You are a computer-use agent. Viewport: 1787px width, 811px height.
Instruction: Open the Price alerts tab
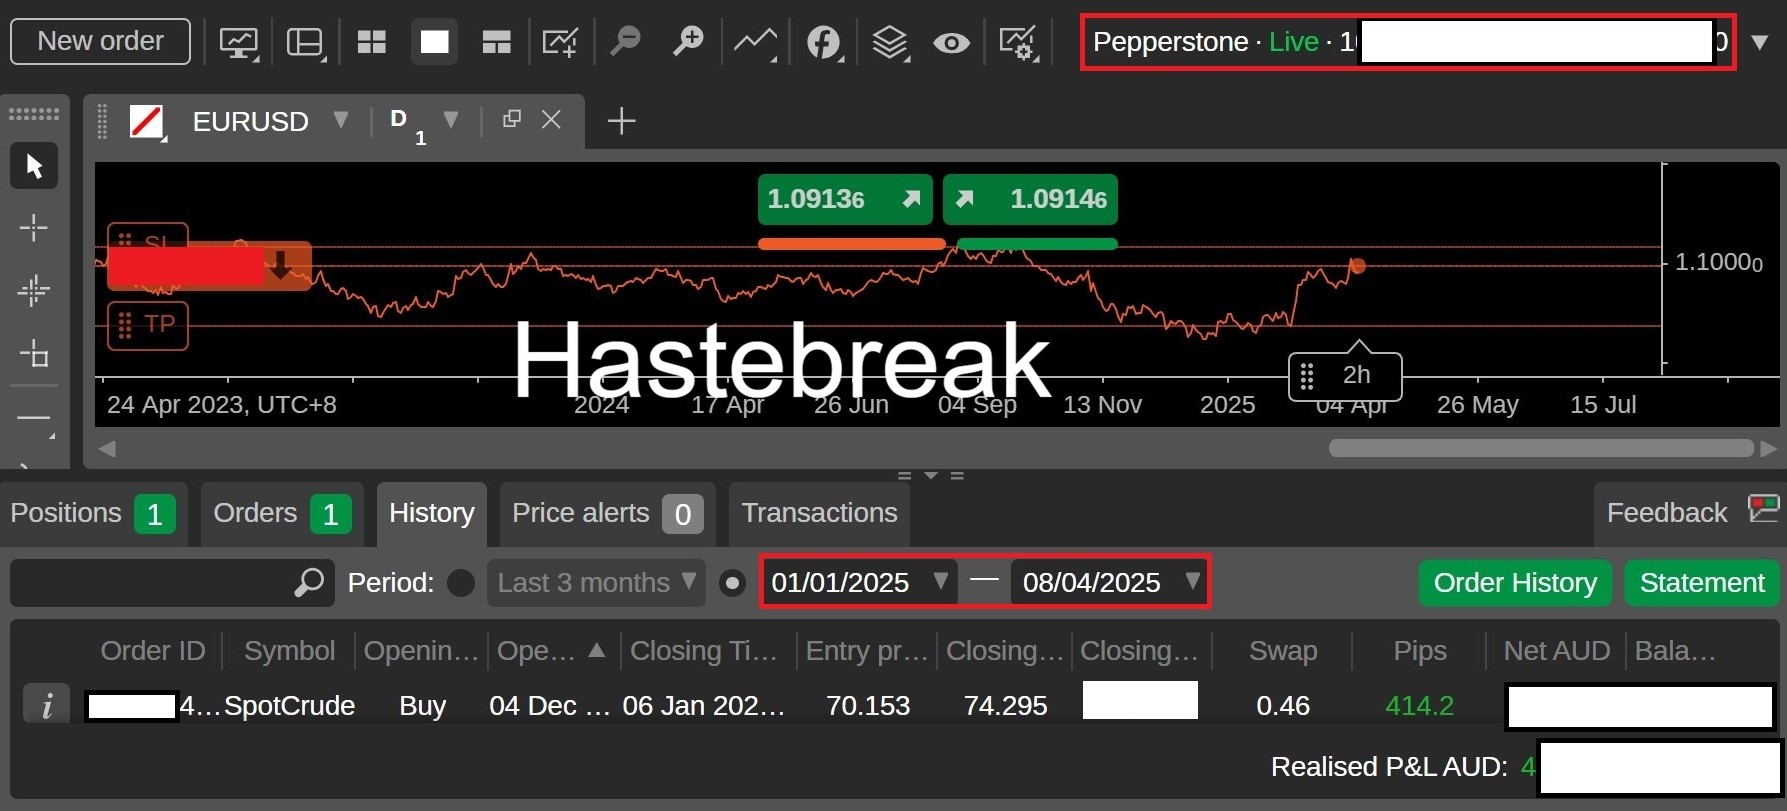coord(607,514)
